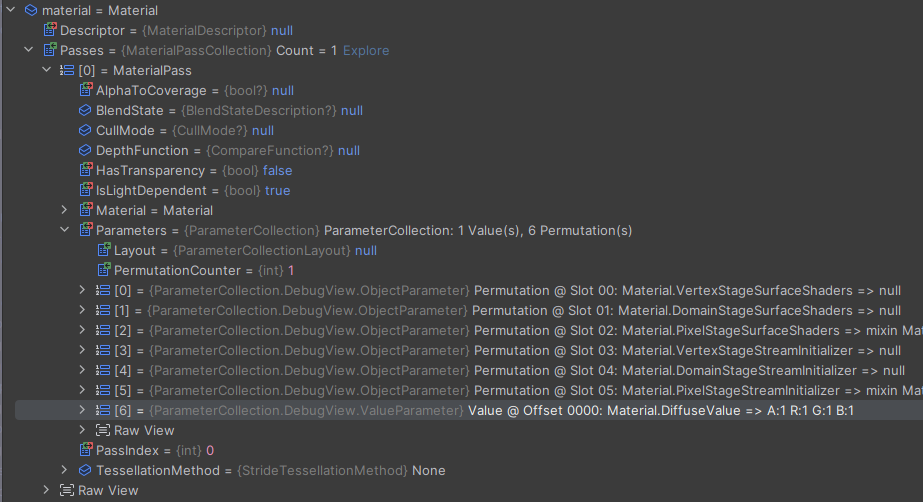Expand the Material = Material child node
Viewport: 923px width, 502px height.
pyautogui.click(x=64, y=210)
